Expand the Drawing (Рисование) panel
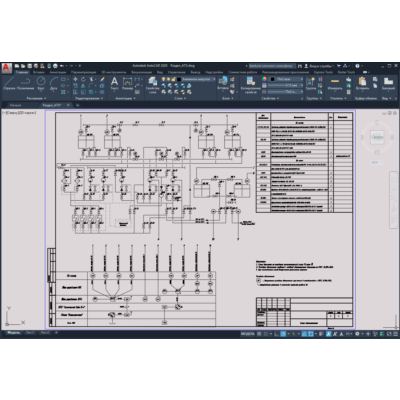Screen dimensions: 400x400 pyautogui.click(x=36, y=98)
